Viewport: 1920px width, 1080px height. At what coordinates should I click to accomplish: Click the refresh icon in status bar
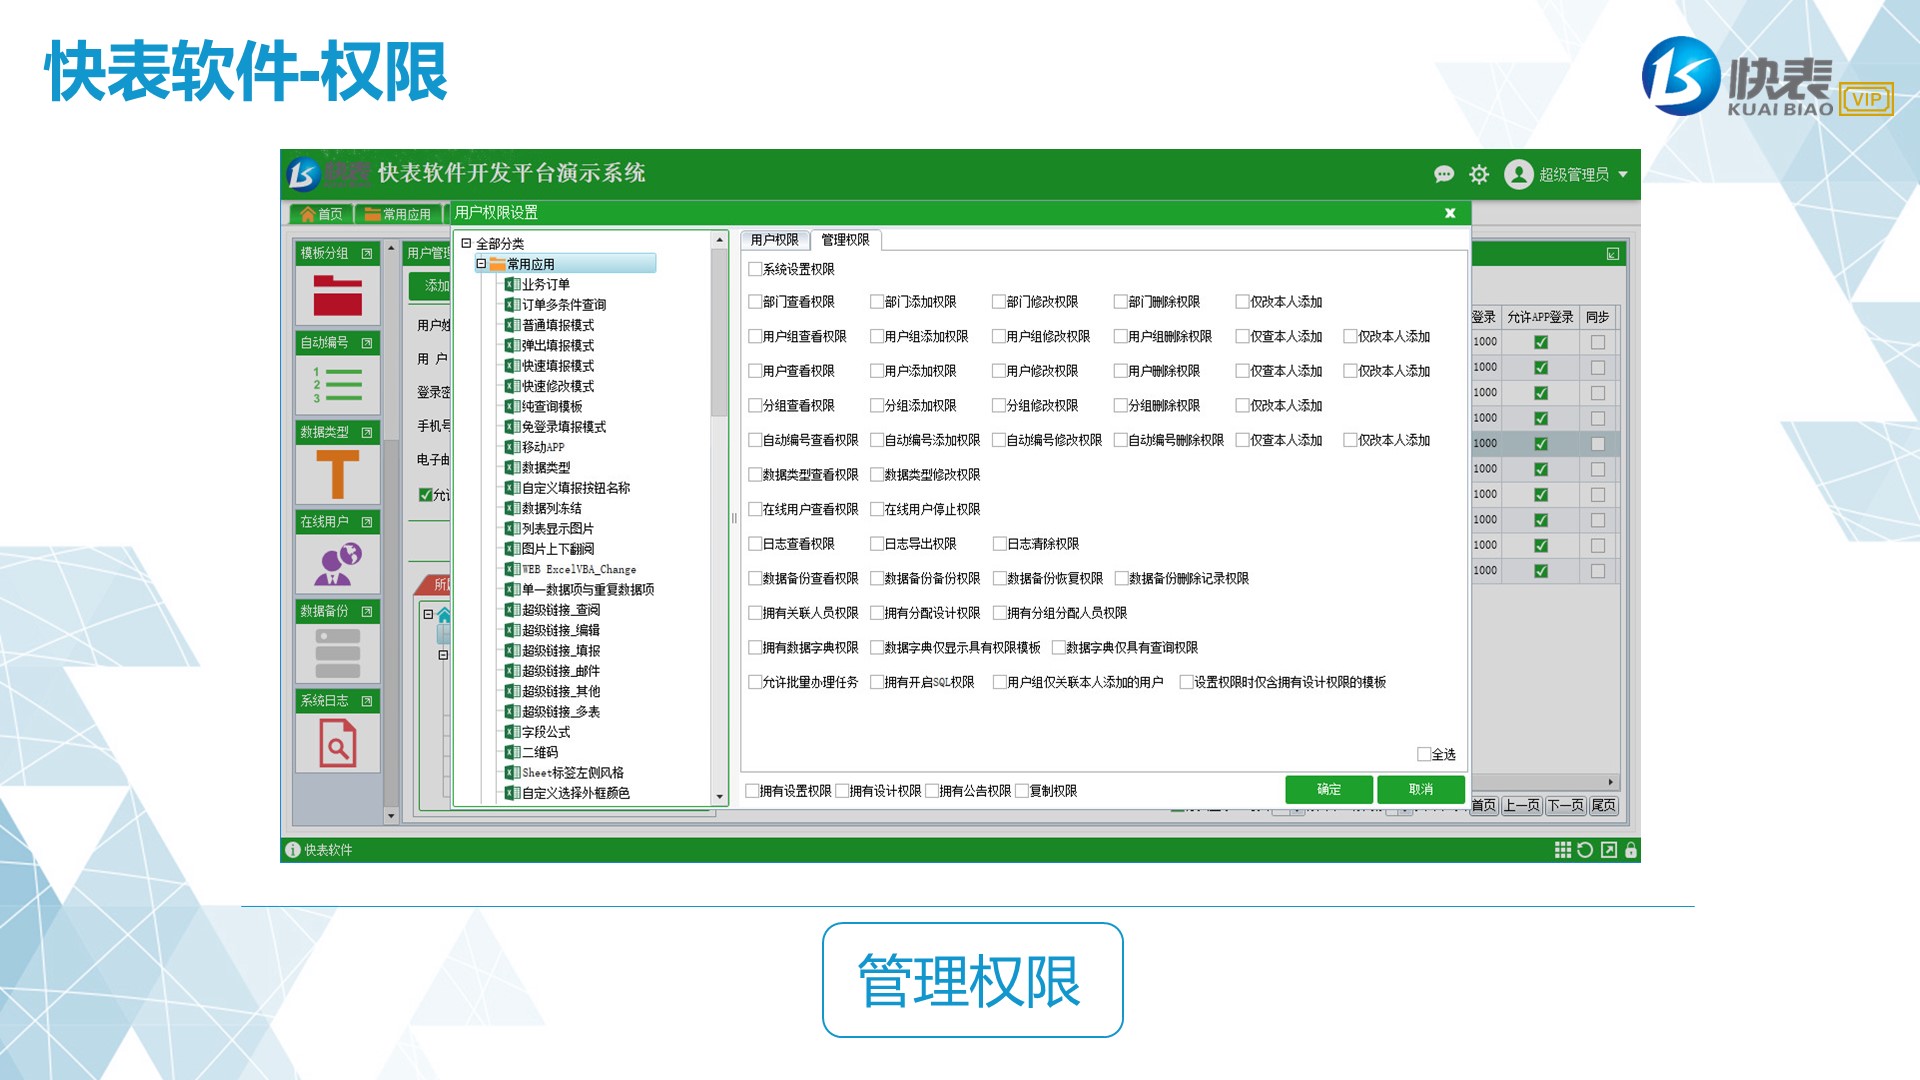1585,850
